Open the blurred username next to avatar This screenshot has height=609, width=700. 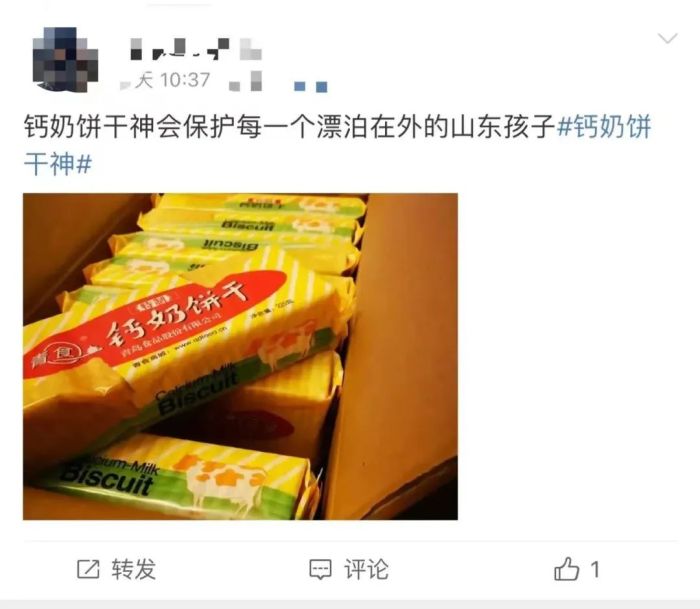(196, 49)
